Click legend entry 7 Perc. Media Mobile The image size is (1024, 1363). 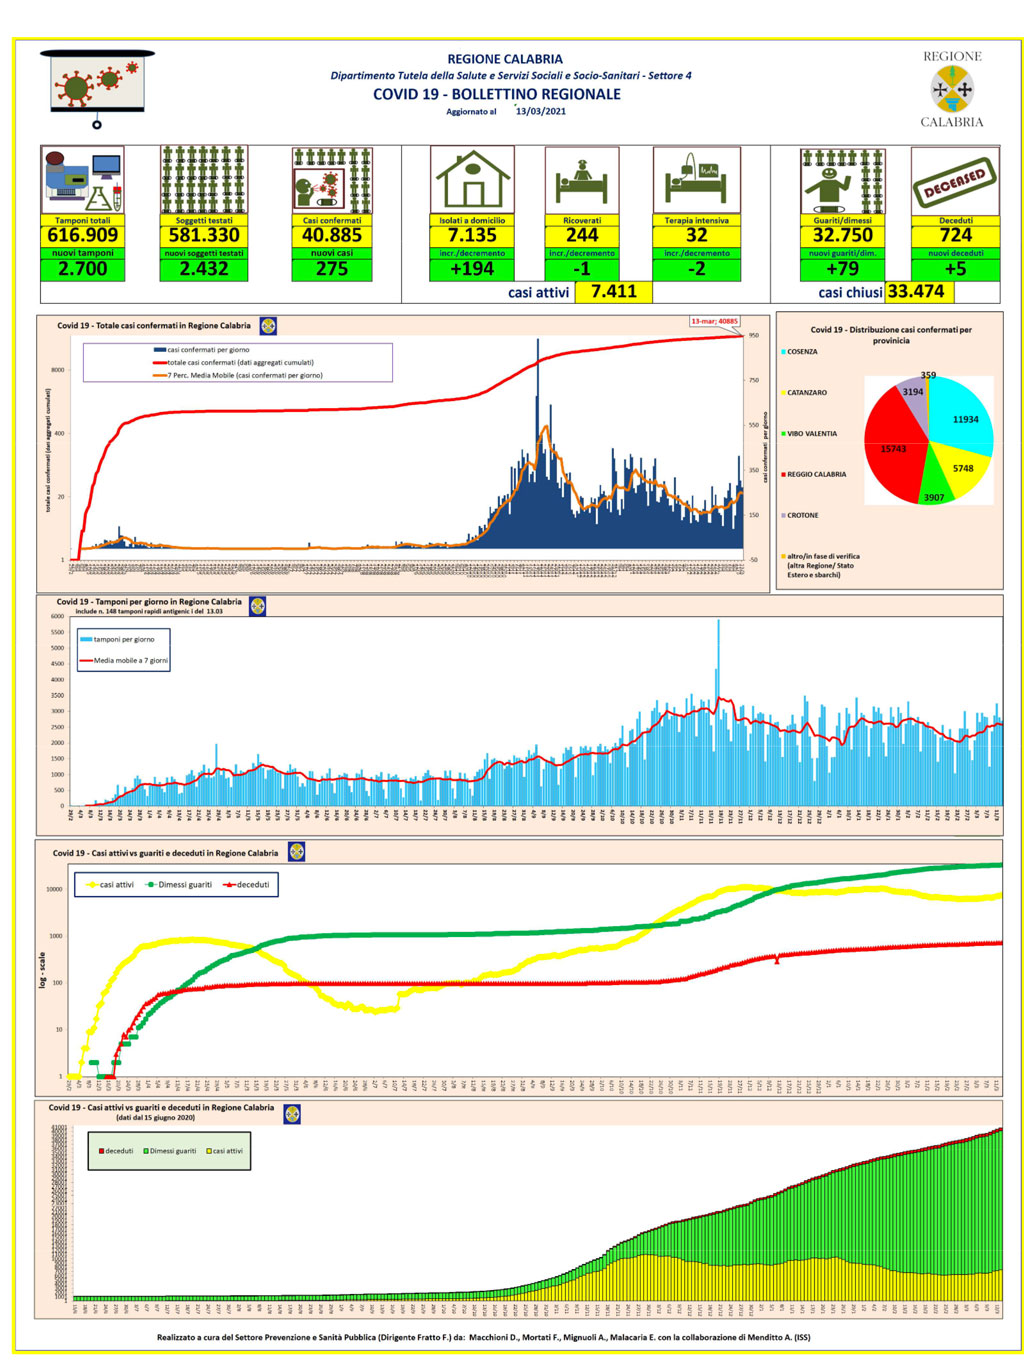tap(238, 376)
